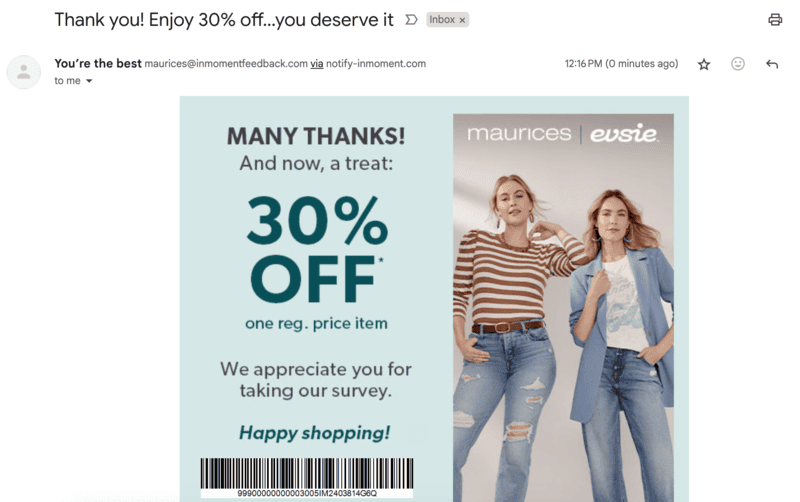The image size is (800, 502).
Task: Remove the Inbox label with the x
Action: 462,20
